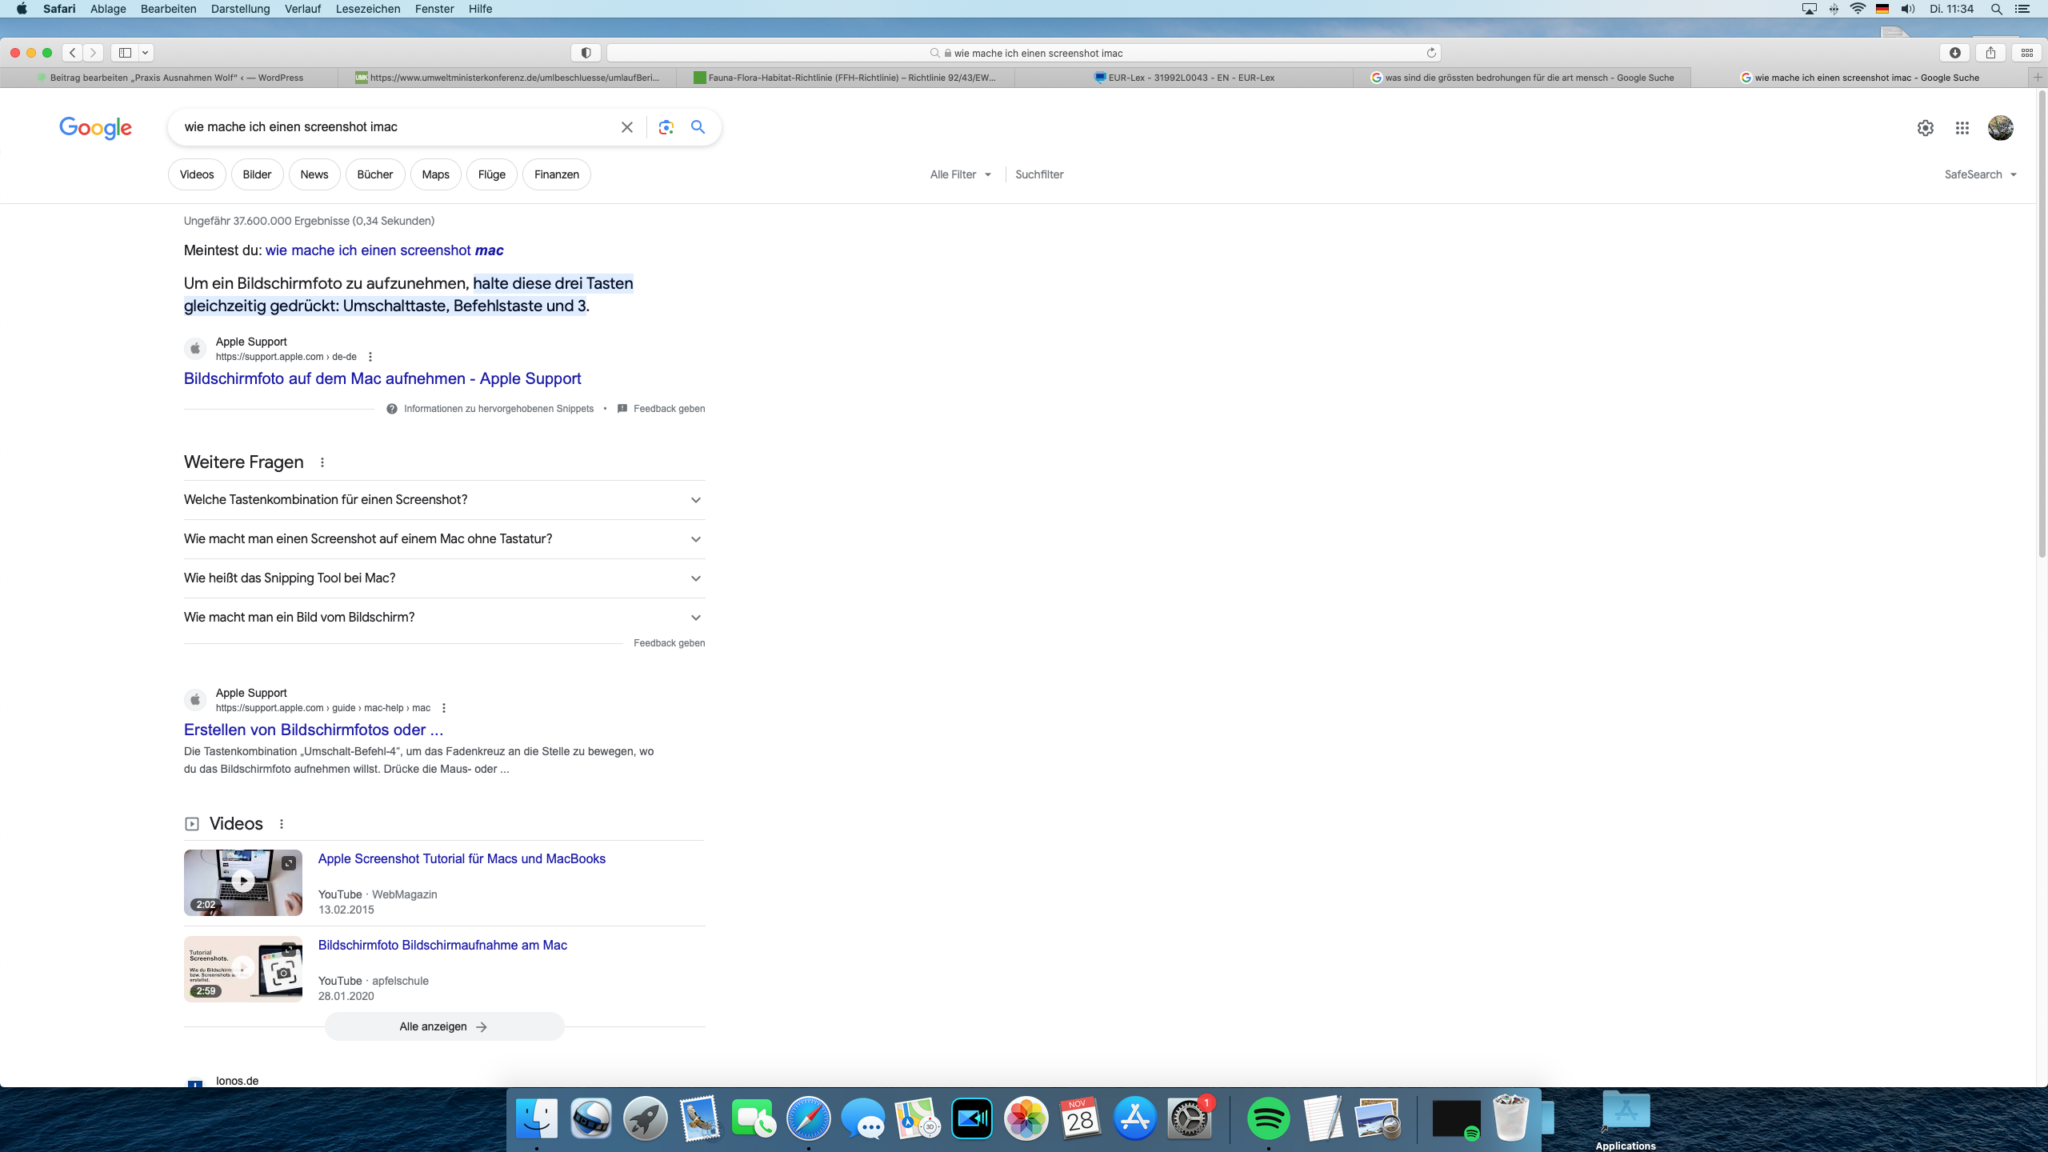
Task: Open Google quick settings gear
Action: [x=1925, y=128]
